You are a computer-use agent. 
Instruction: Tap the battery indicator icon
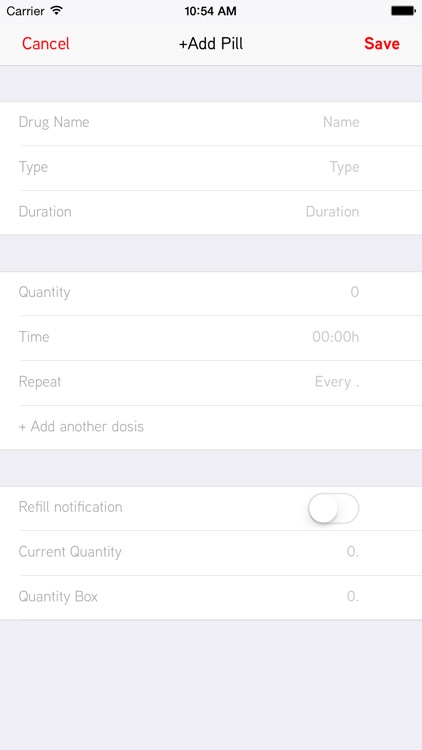click(x=403, y=11)
